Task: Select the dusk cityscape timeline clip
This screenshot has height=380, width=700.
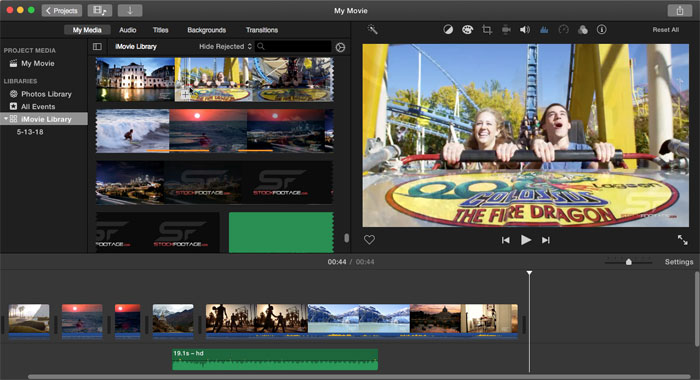Action: pos(435,321)
